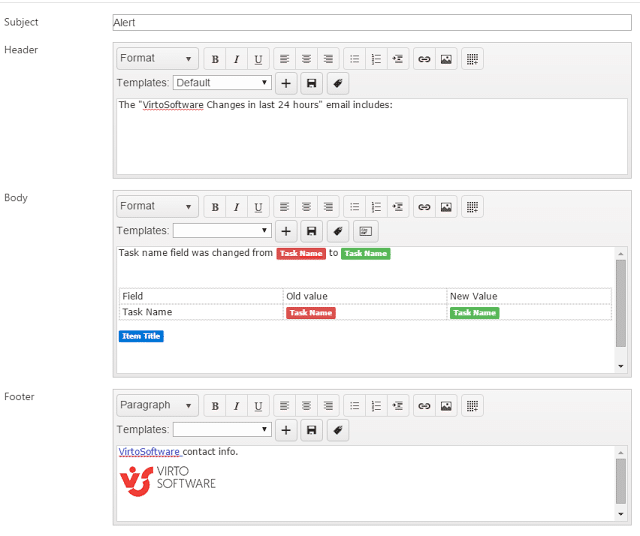The width and height of the screenshot is (640, 536).
Task: Insert image in Footer editor
Action: (x=446, y=406)
